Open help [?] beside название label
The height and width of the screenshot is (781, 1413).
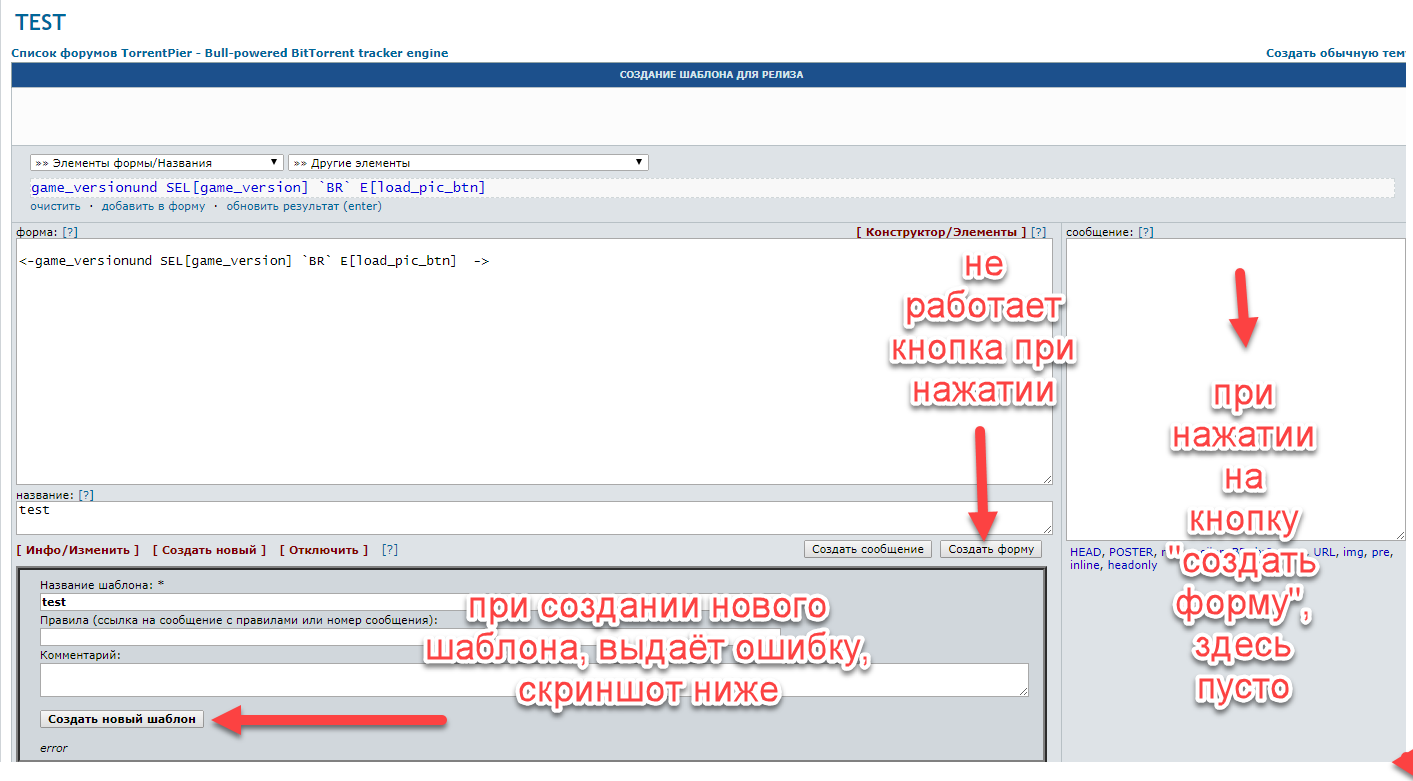coord(86,495)
